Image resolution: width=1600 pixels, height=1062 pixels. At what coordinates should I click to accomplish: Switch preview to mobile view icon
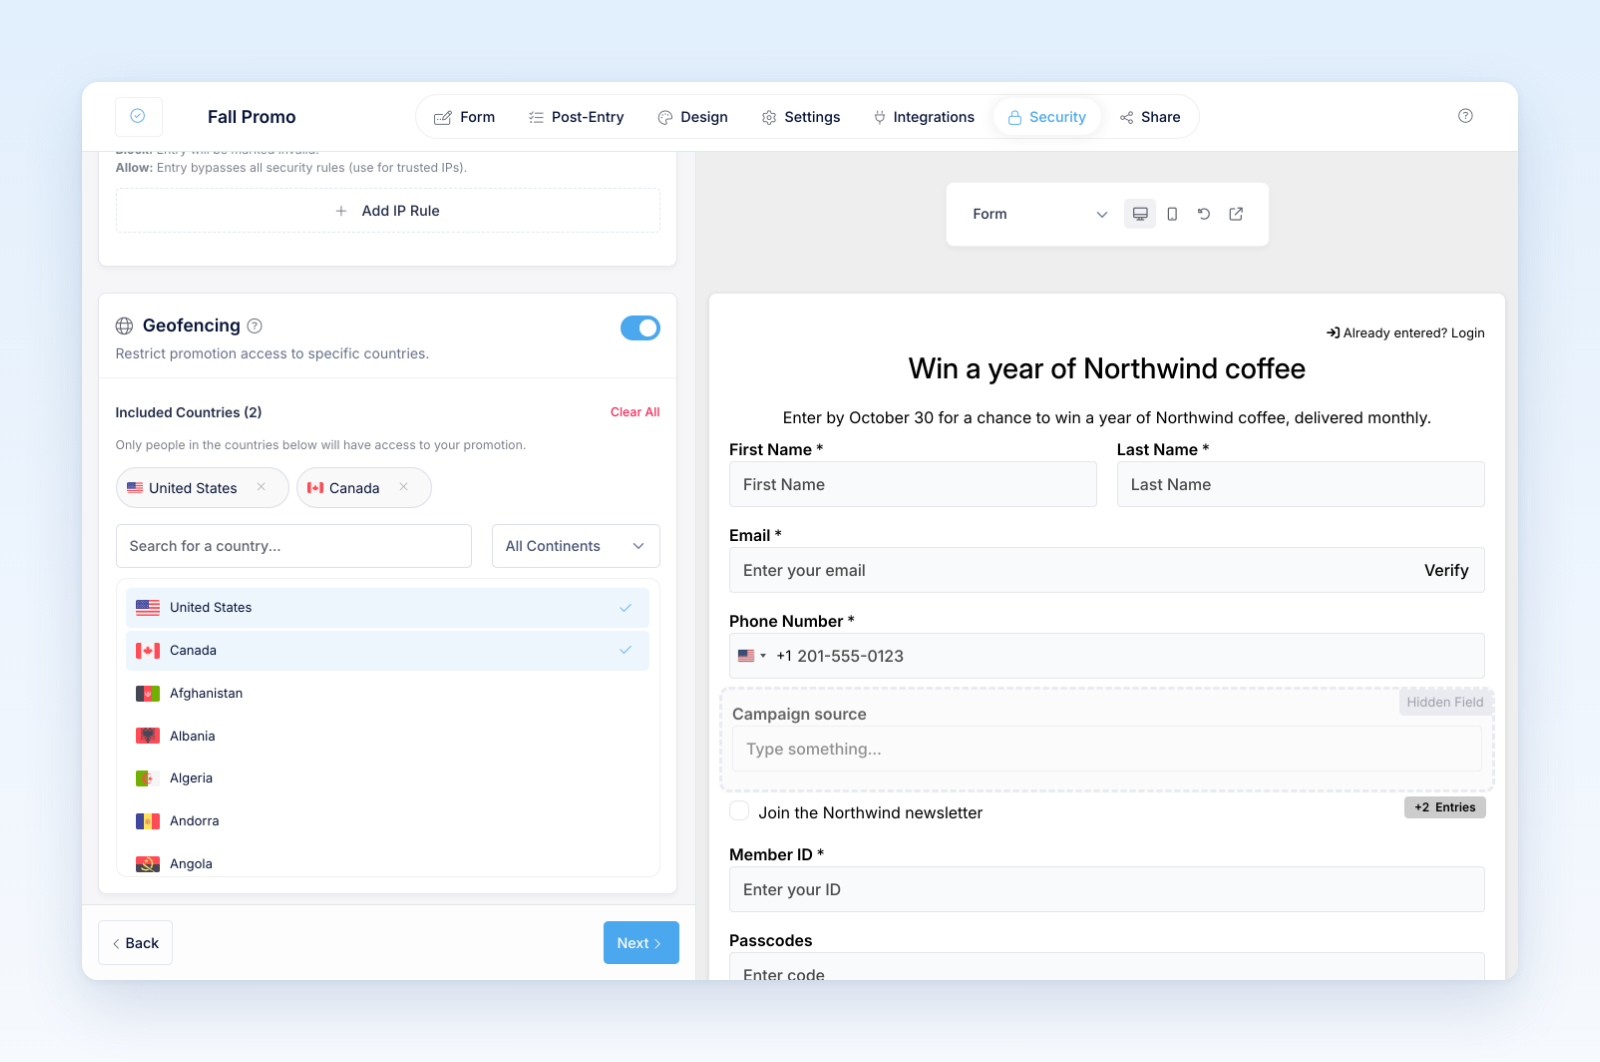click(1172, 214)
